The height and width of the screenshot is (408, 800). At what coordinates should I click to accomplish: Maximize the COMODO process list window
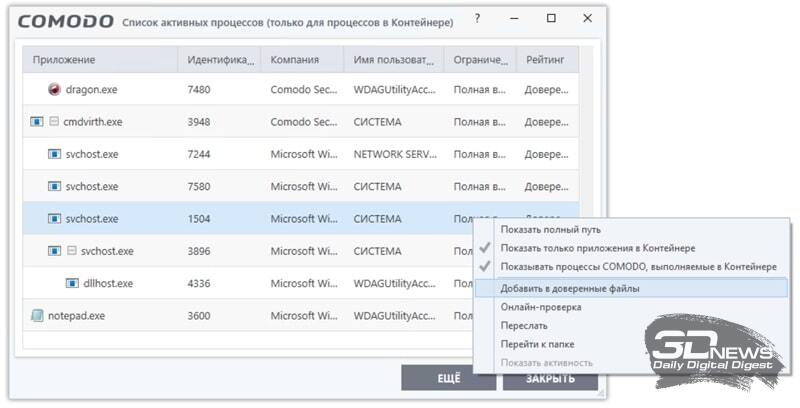551,18
